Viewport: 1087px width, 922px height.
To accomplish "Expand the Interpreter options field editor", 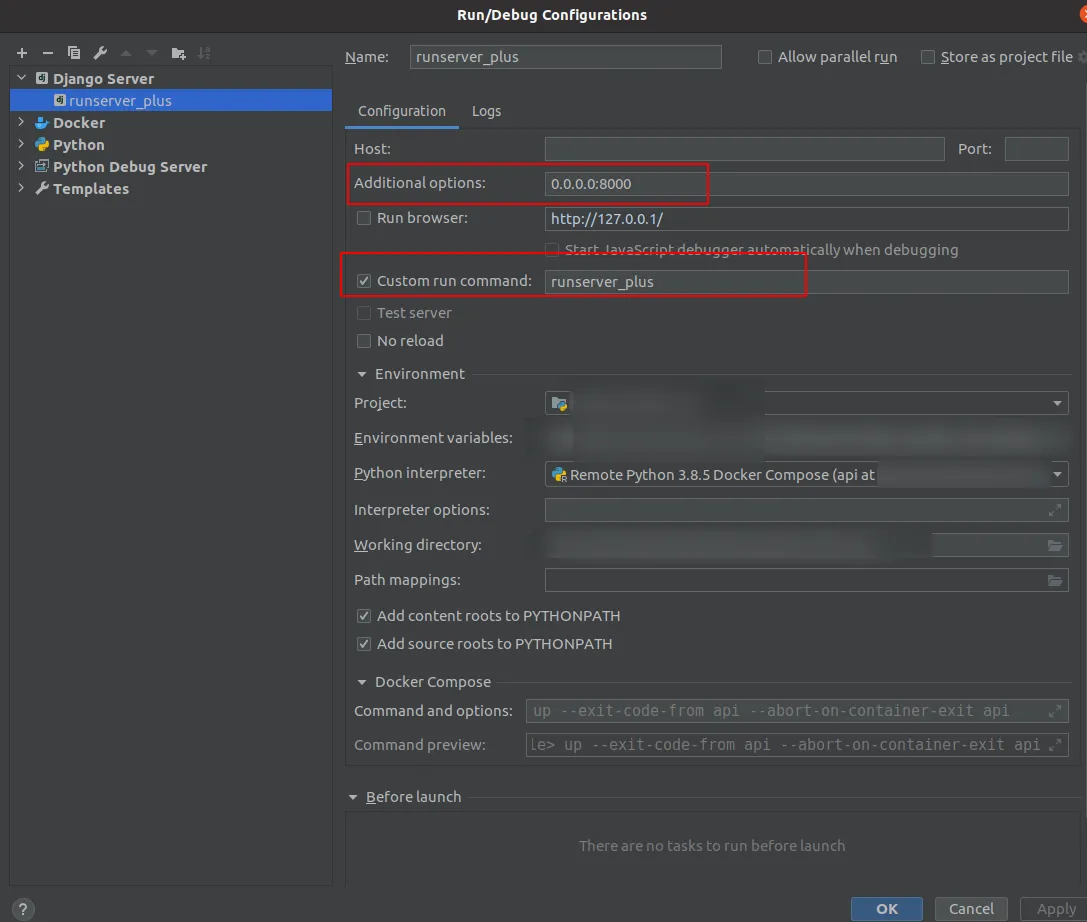I will tap(1054, 510).
